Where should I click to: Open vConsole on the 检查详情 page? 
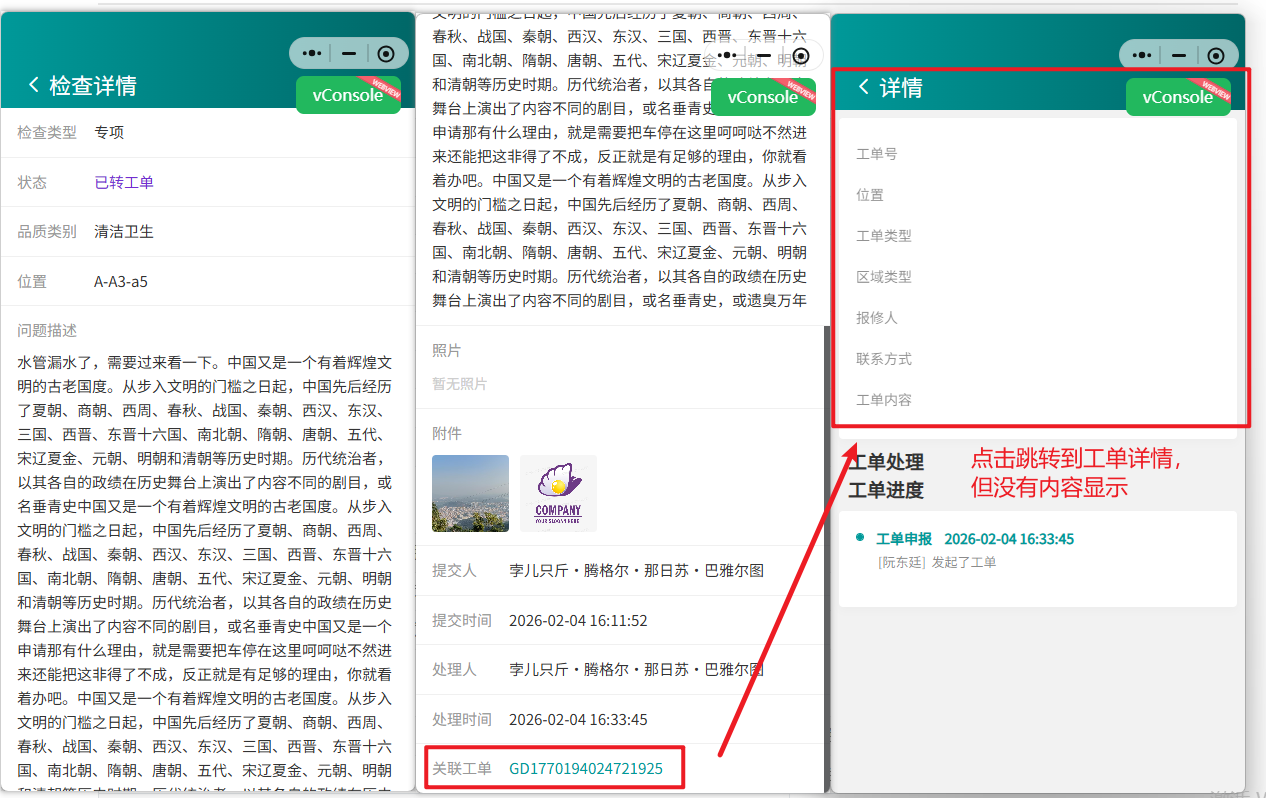coord(348,95)
